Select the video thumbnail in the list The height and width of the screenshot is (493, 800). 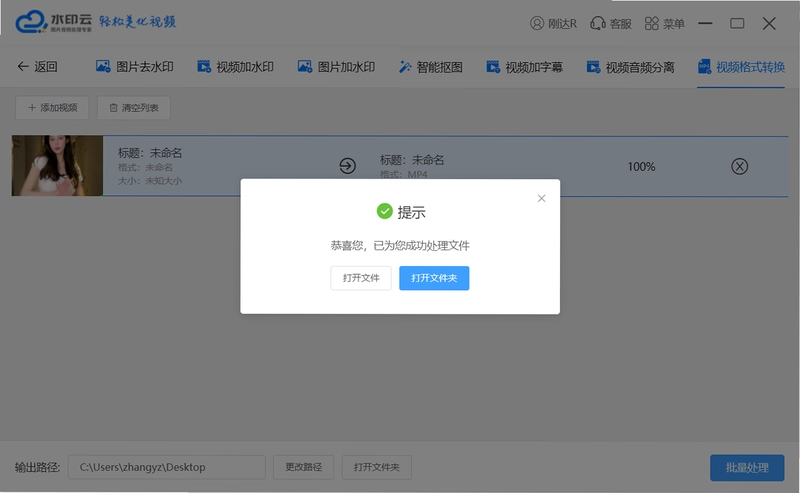[x=57, y=165]
